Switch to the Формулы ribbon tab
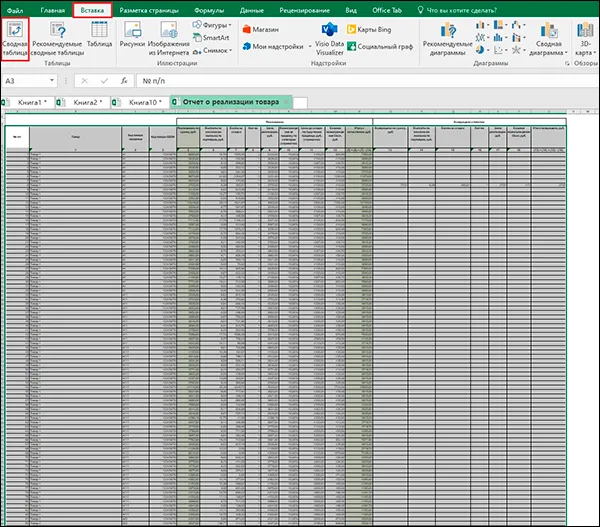Screen dimensions: 600x527 pyautogui.click(x=209, y=9)
